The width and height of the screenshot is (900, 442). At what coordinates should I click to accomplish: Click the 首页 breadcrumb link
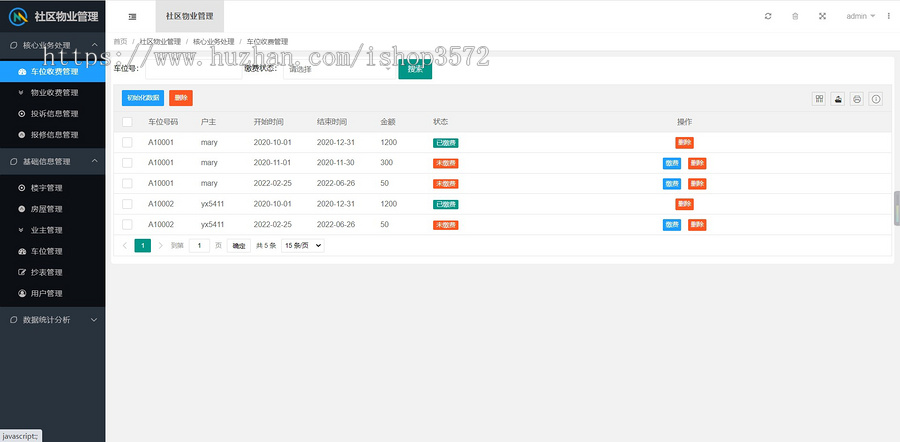click(121, 42)
